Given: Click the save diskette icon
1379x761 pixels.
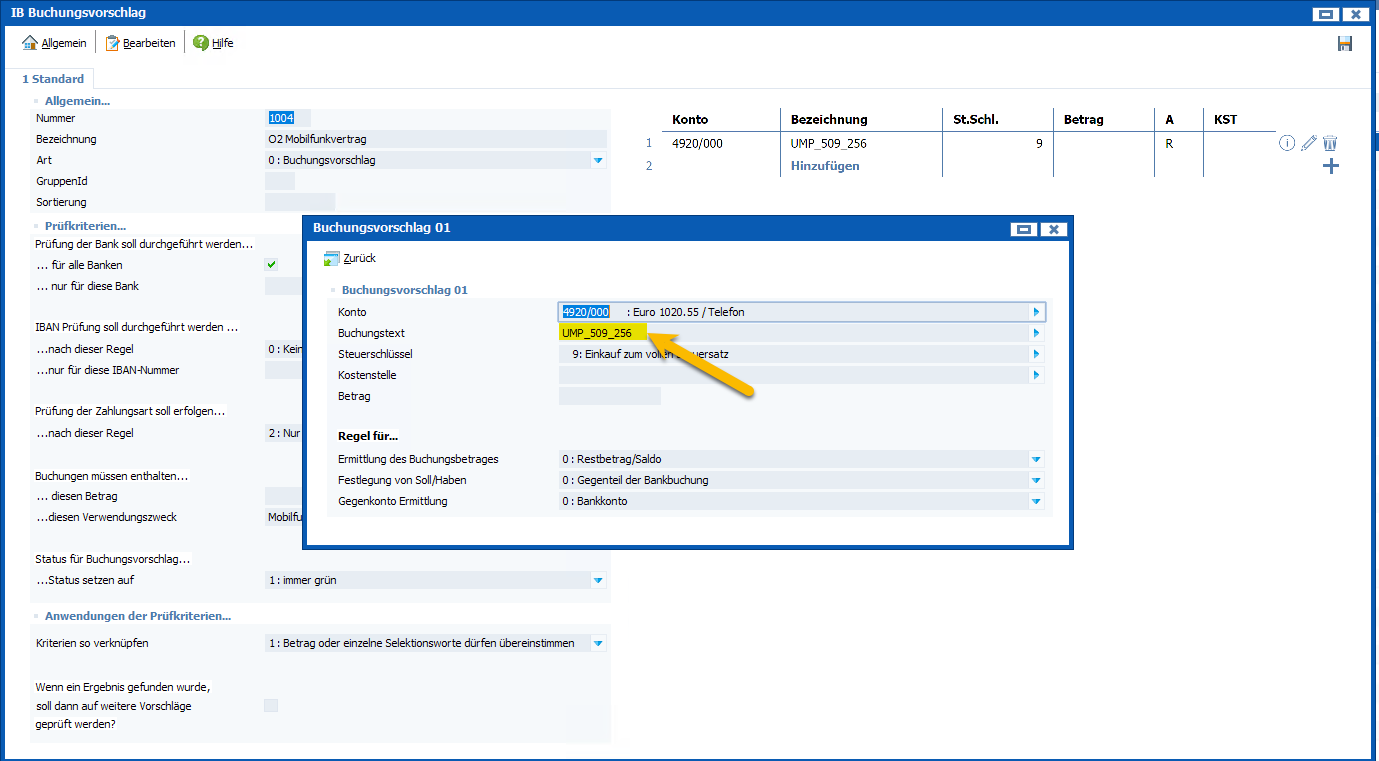Looking at the screenshot, I should (x=1345, y=43).
